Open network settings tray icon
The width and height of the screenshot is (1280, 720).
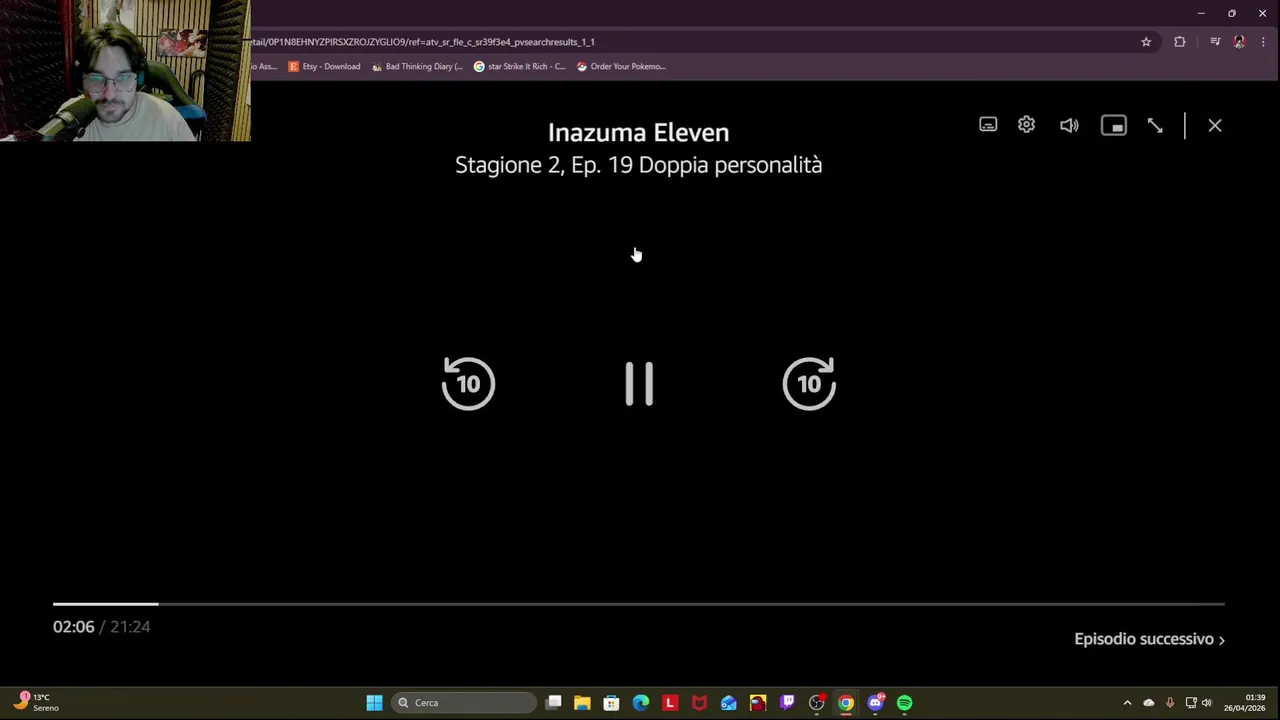[x=1191, y=703]
